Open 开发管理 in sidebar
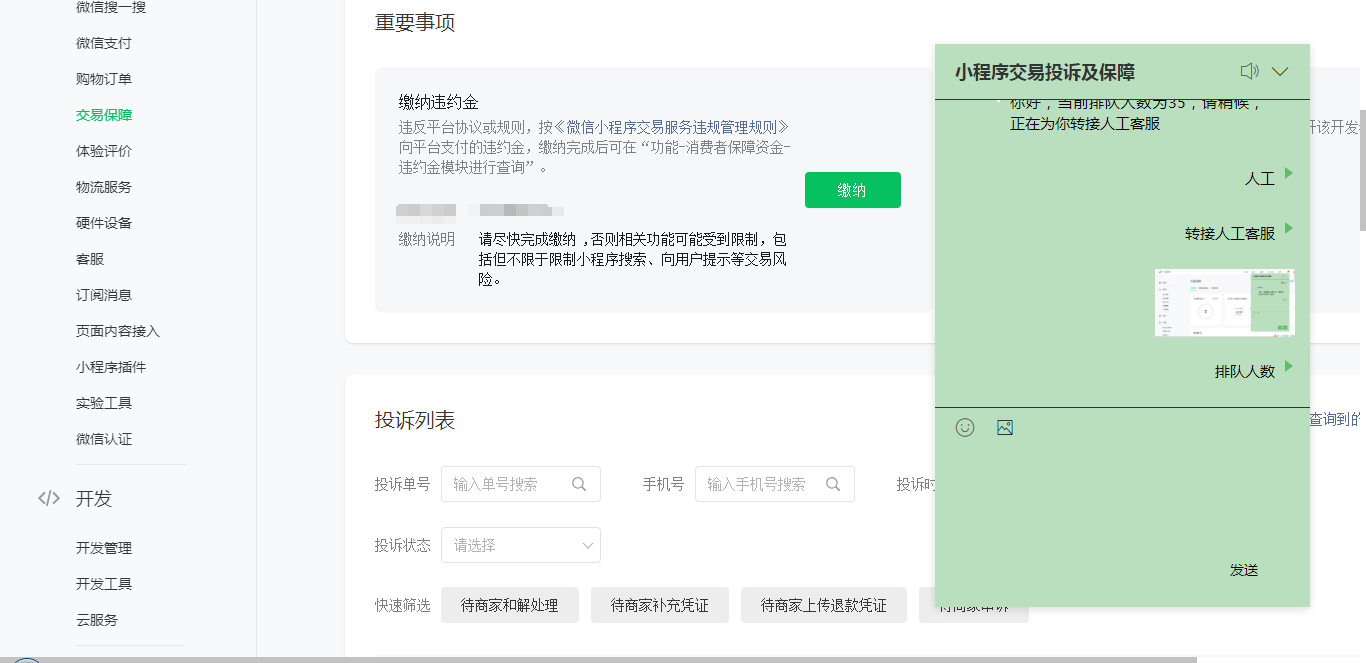The width and height of the screenshot is (1366, 663). (104, 548)
